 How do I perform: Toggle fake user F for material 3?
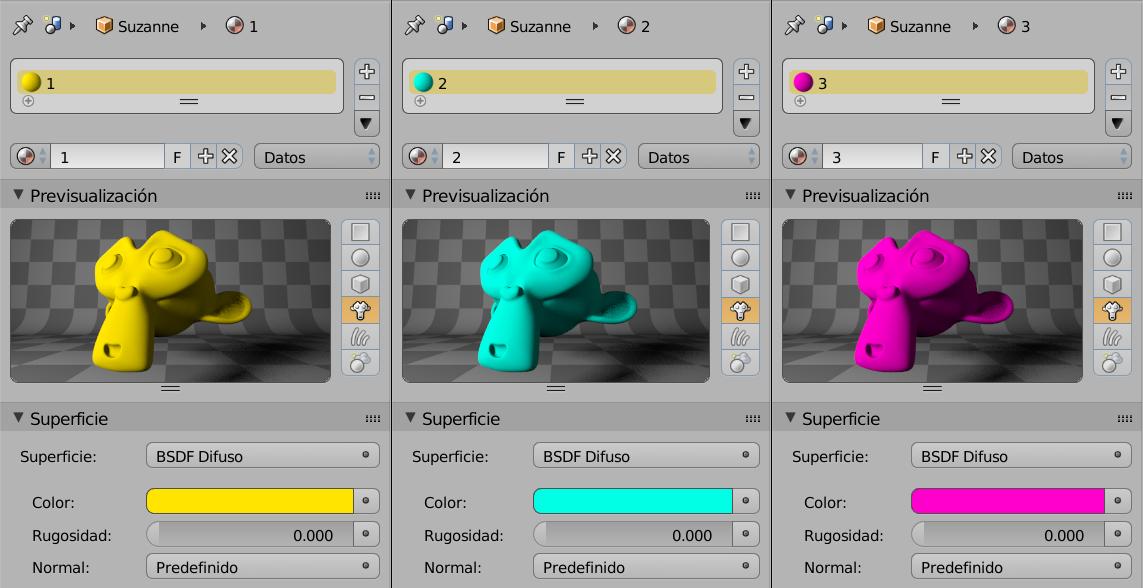[x=935, y=157]
